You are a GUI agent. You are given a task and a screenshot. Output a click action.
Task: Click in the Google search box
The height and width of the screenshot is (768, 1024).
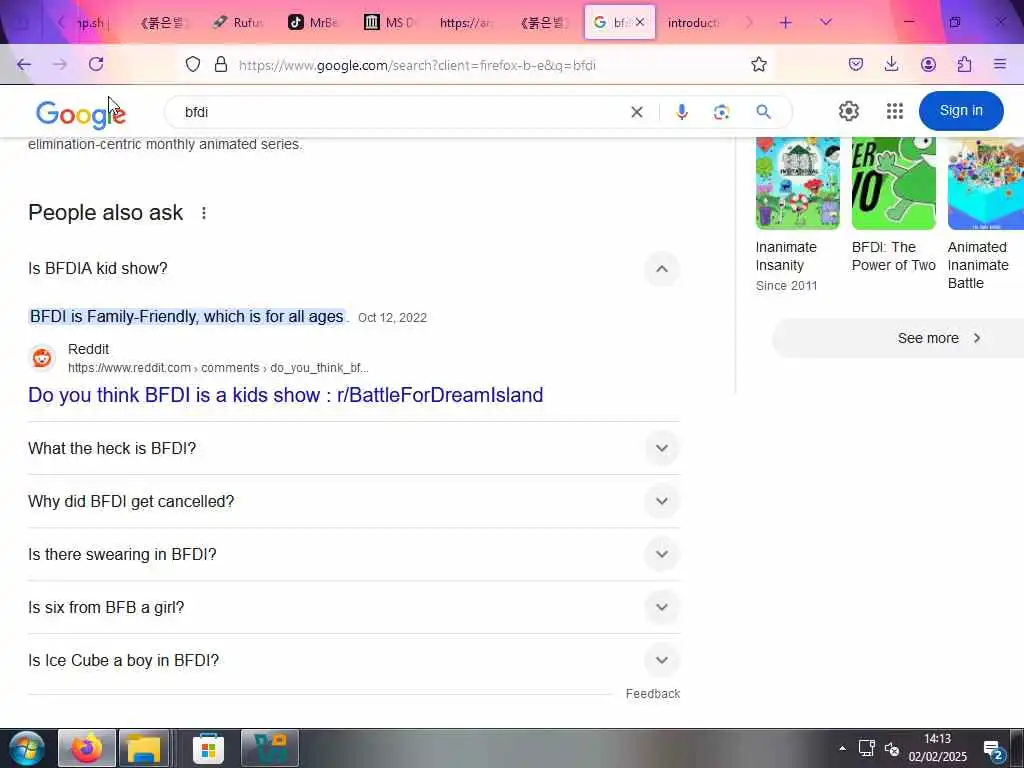pyautogui.click(x=398, y=112)
